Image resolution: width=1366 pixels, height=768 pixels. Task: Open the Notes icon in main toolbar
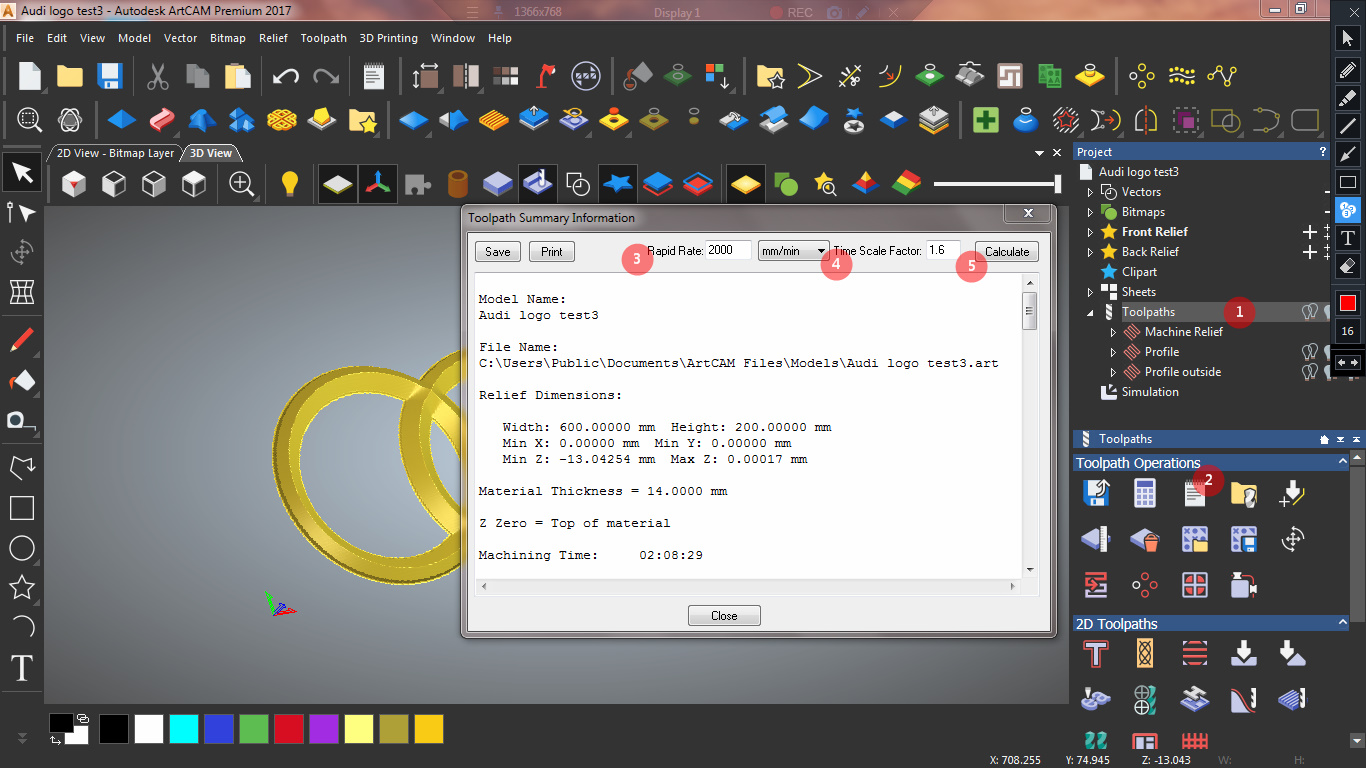[x=374, y=76]
